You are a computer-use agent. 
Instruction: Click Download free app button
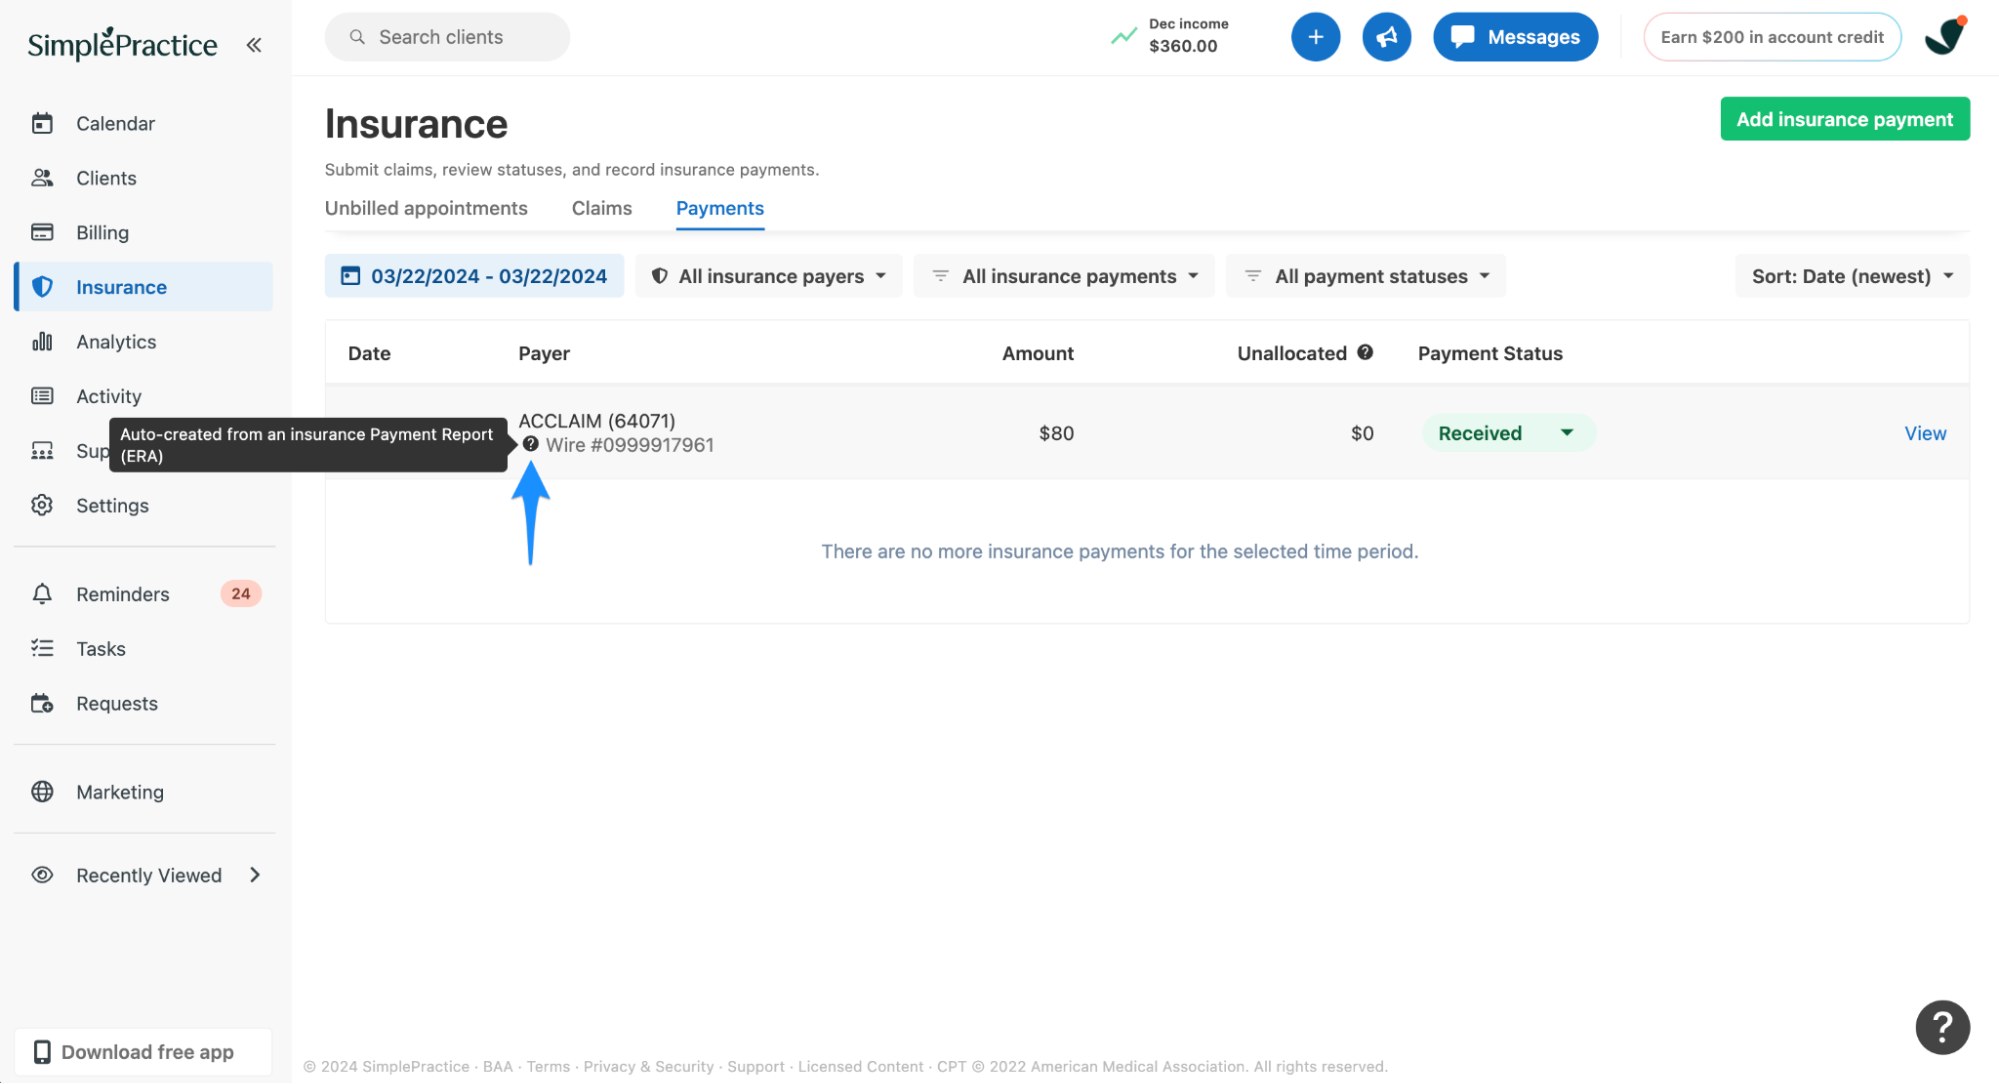(x=143, y=1052)
